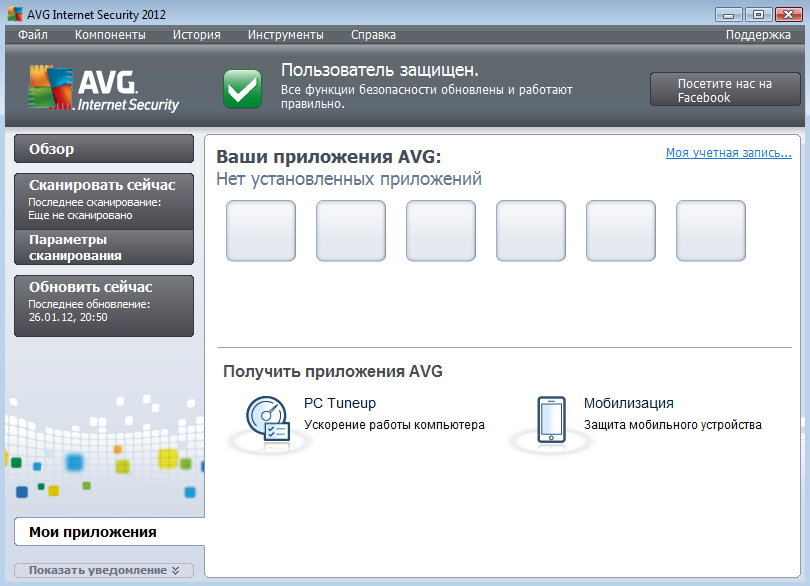Open Параметры сканирования options
Viewport: 810px width, 586px height.
coord(104,248)
